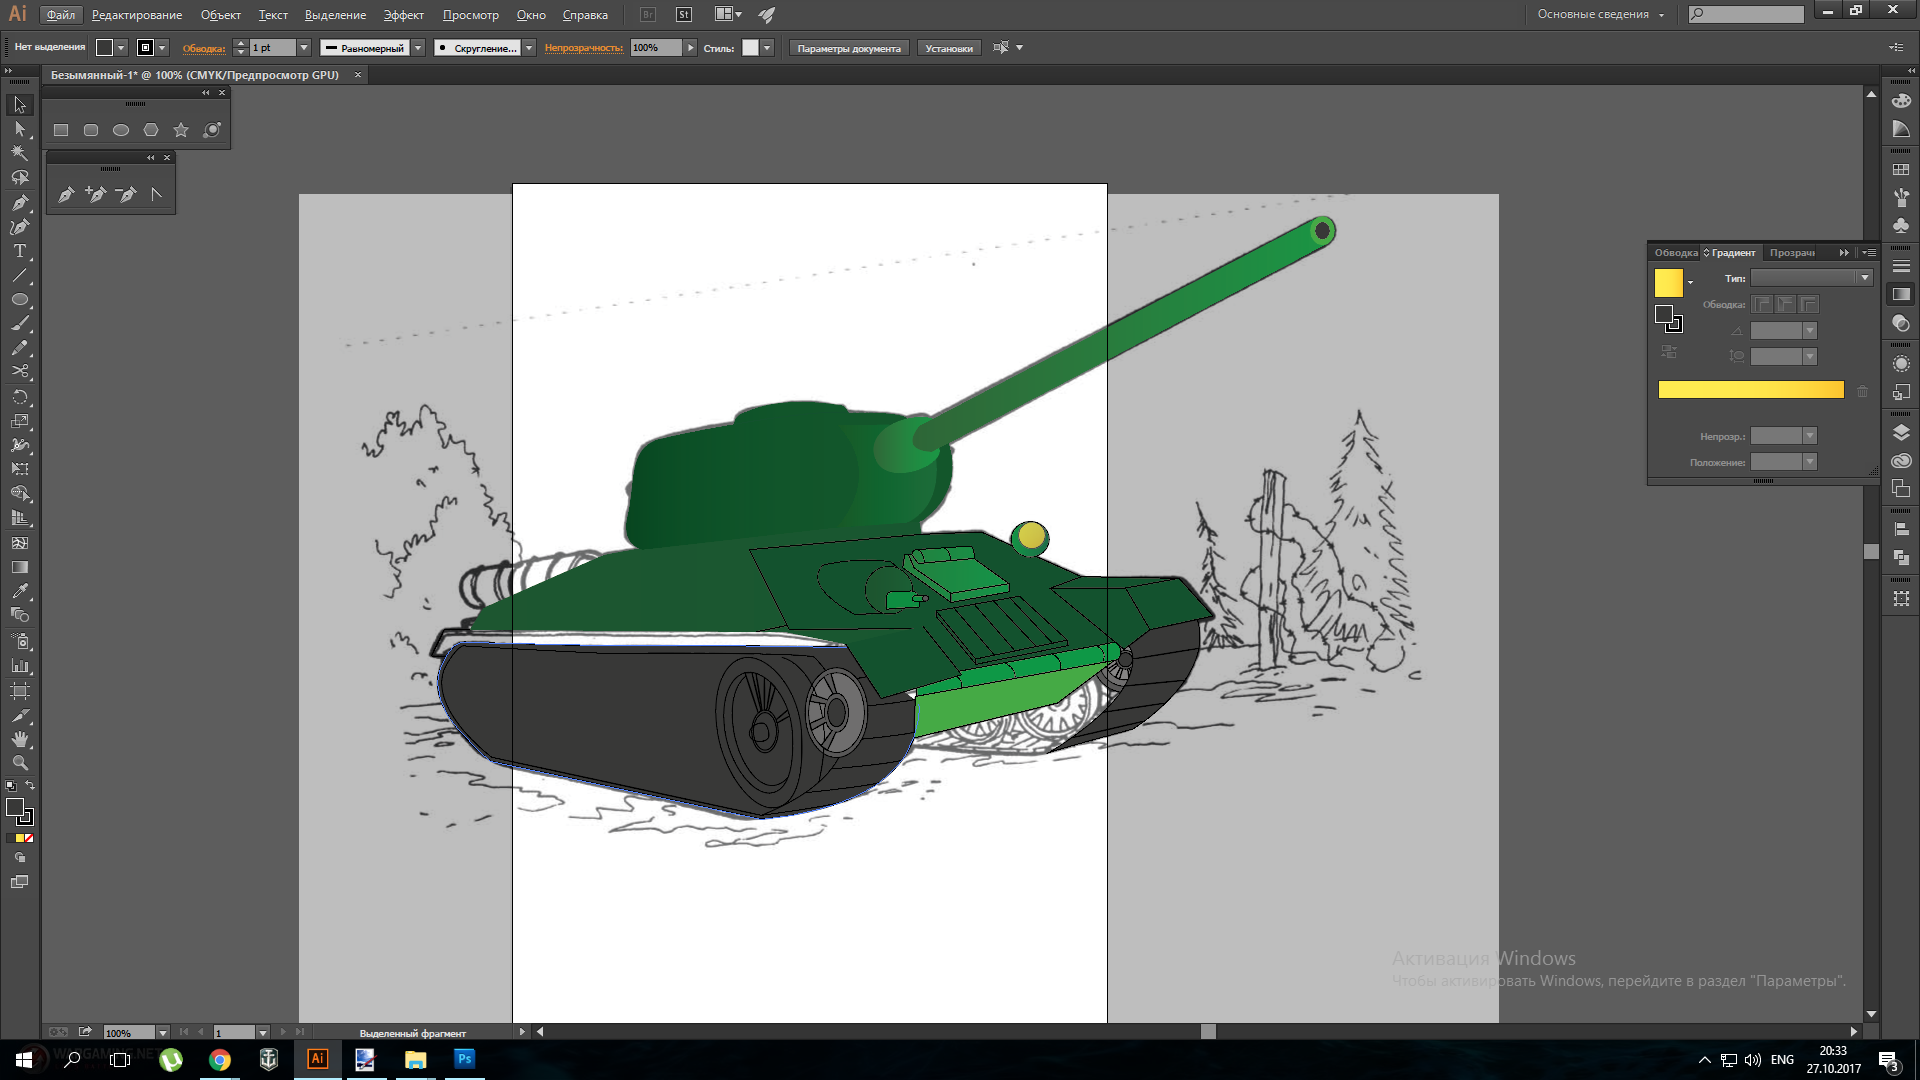Swap fill and stroke colors
This screenshot has height=1080, width=1920.
click(30, 786)
